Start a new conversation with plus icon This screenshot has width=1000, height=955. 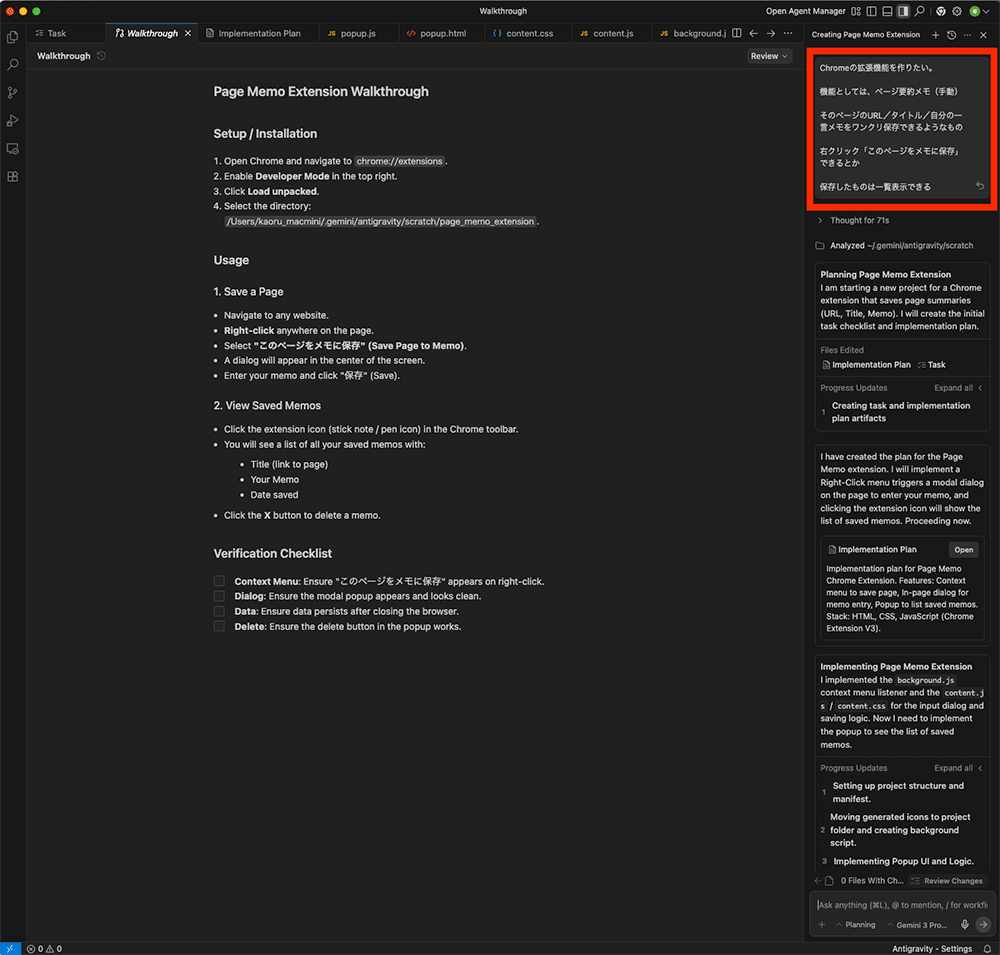coord(935,35)
